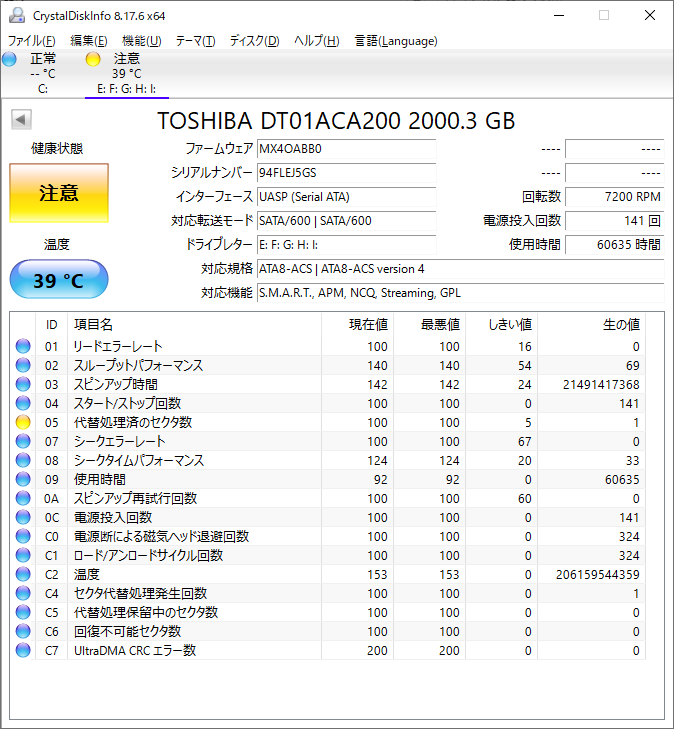Click the 現在値 column header

pos(357,325)
